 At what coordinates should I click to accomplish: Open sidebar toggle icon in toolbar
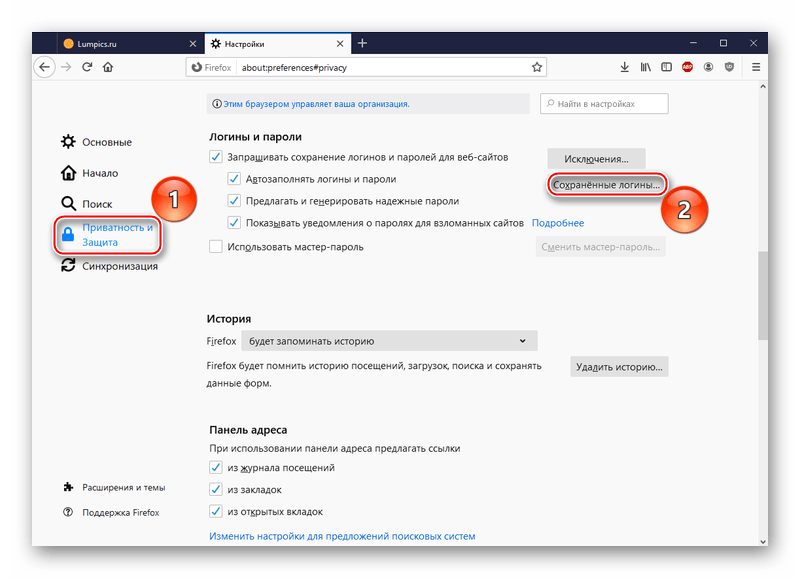click(665, 68)
